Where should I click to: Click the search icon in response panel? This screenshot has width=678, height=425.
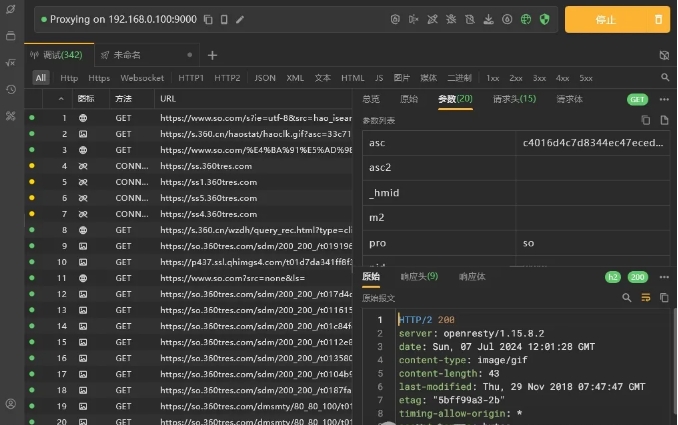pos(627,297)
